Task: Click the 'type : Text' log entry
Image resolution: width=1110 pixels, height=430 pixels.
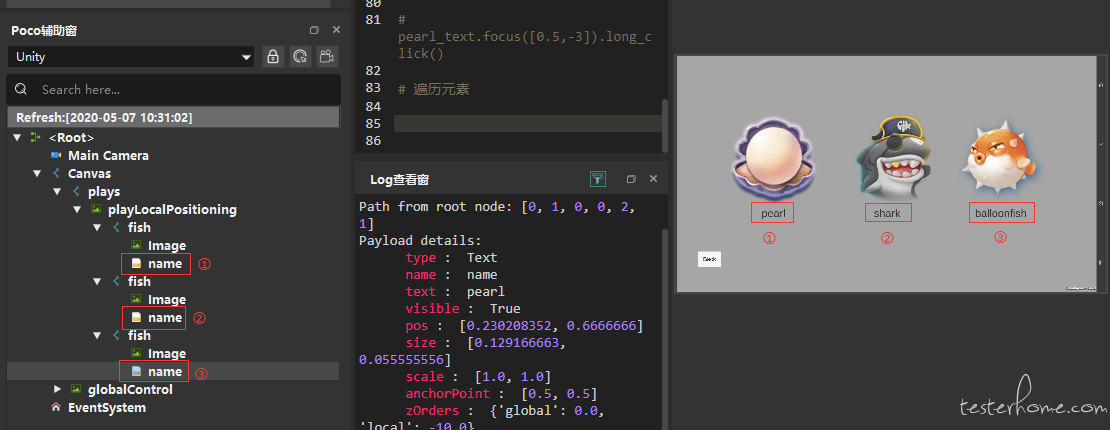Action: (451, 258)
